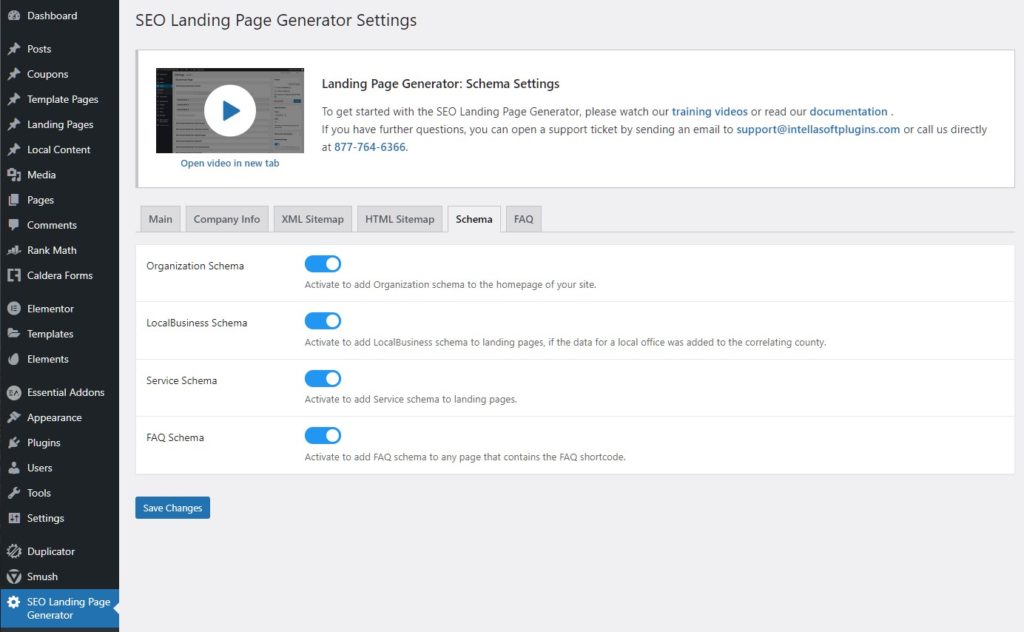Open the Media library icon
This screenshot has width=1024, height=632.
coord(14,175)
